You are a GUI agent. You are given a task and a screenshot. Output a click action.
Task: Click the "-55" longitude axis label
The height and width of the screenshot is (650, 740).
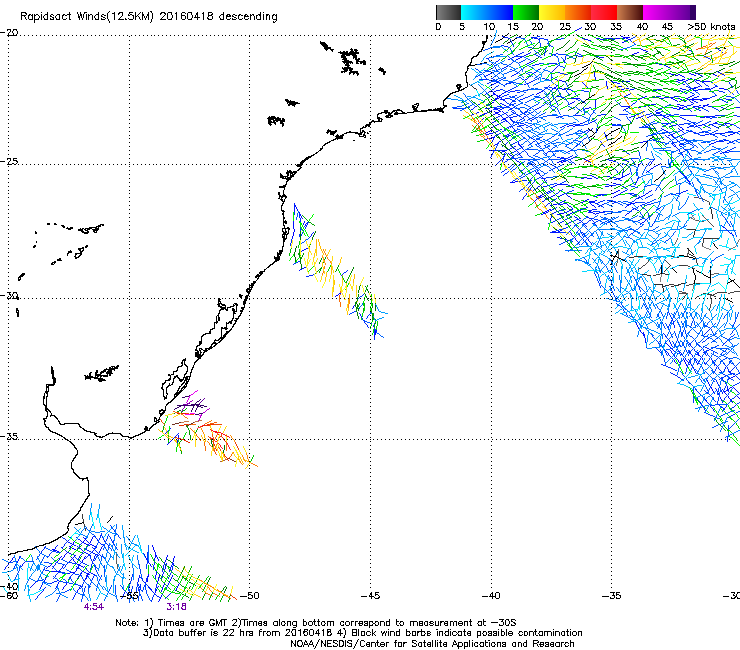point(130,596)
